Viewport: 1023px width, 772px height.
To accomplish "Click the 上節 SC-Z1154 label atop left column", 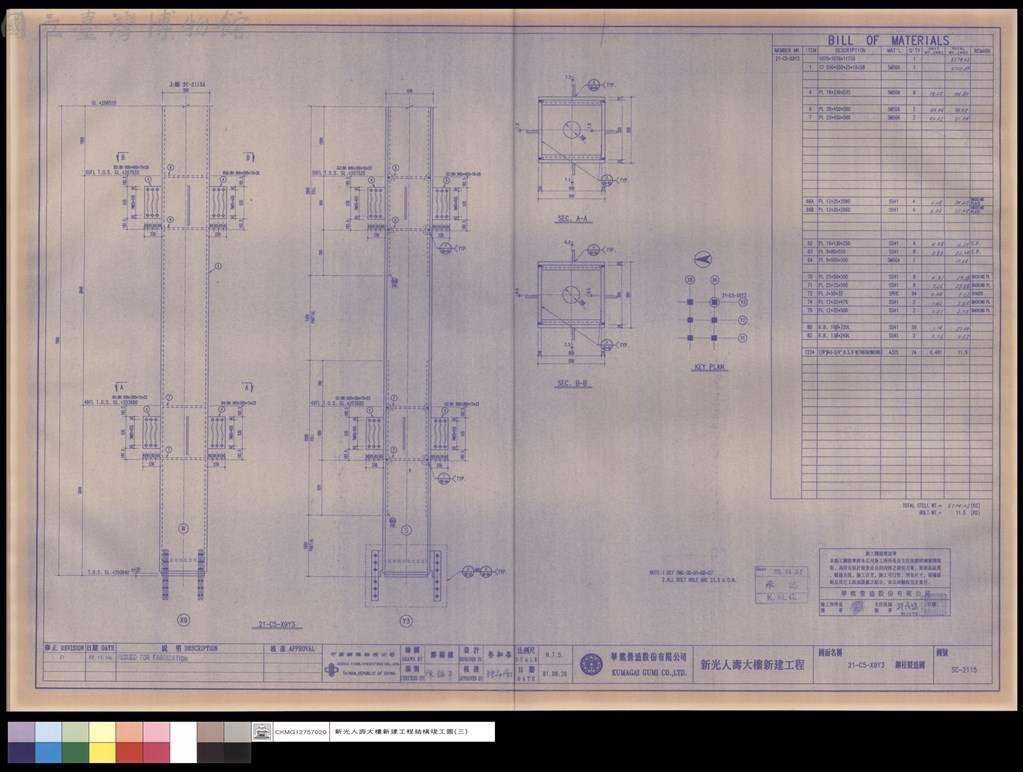I will pyautogui.click(x=187, y=85).
